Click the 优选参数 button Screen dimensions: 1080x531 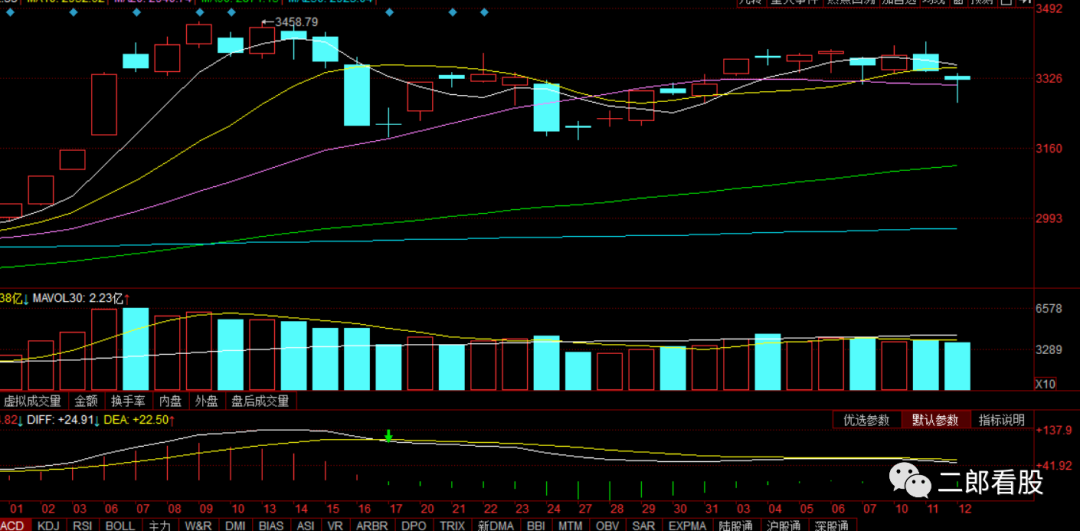(866, 420)
